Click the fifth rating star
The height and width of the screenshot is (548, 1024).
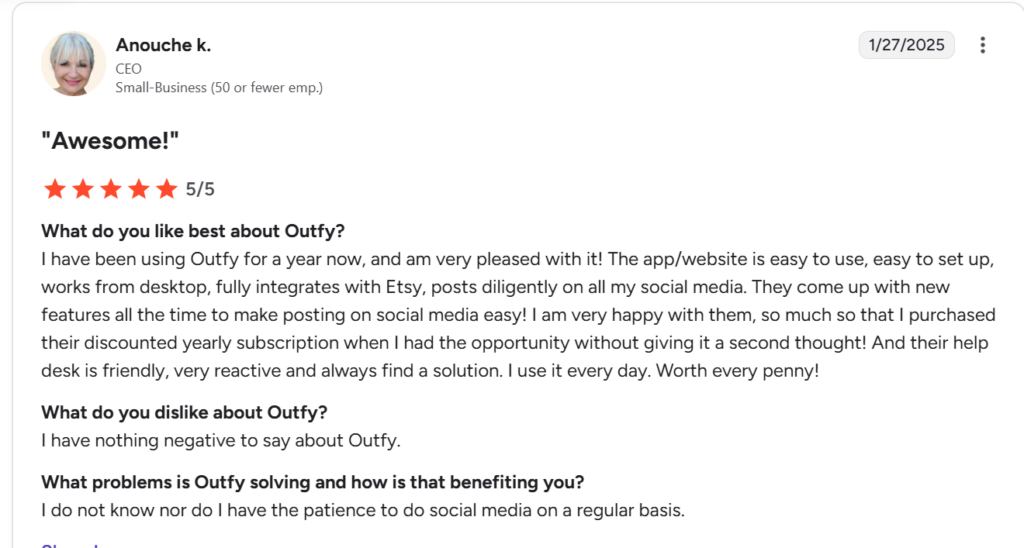pos(166,189)
